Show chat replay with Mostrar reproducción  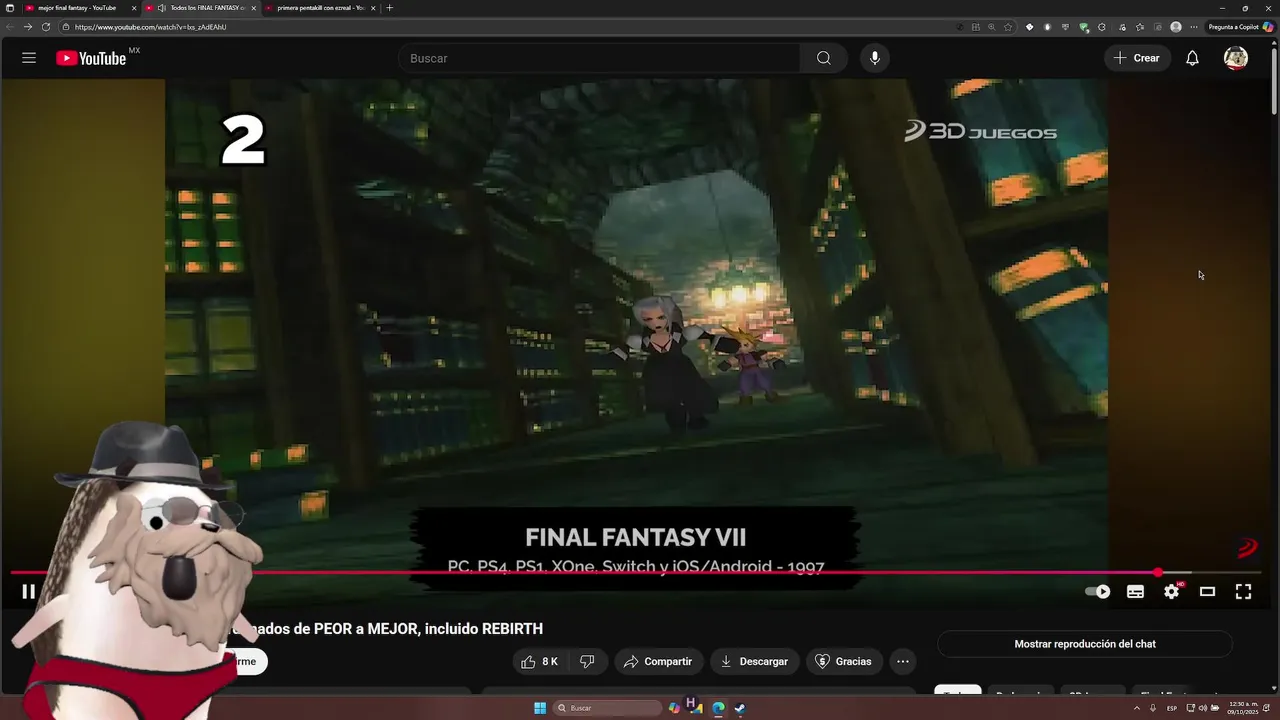coord(1085,644)
